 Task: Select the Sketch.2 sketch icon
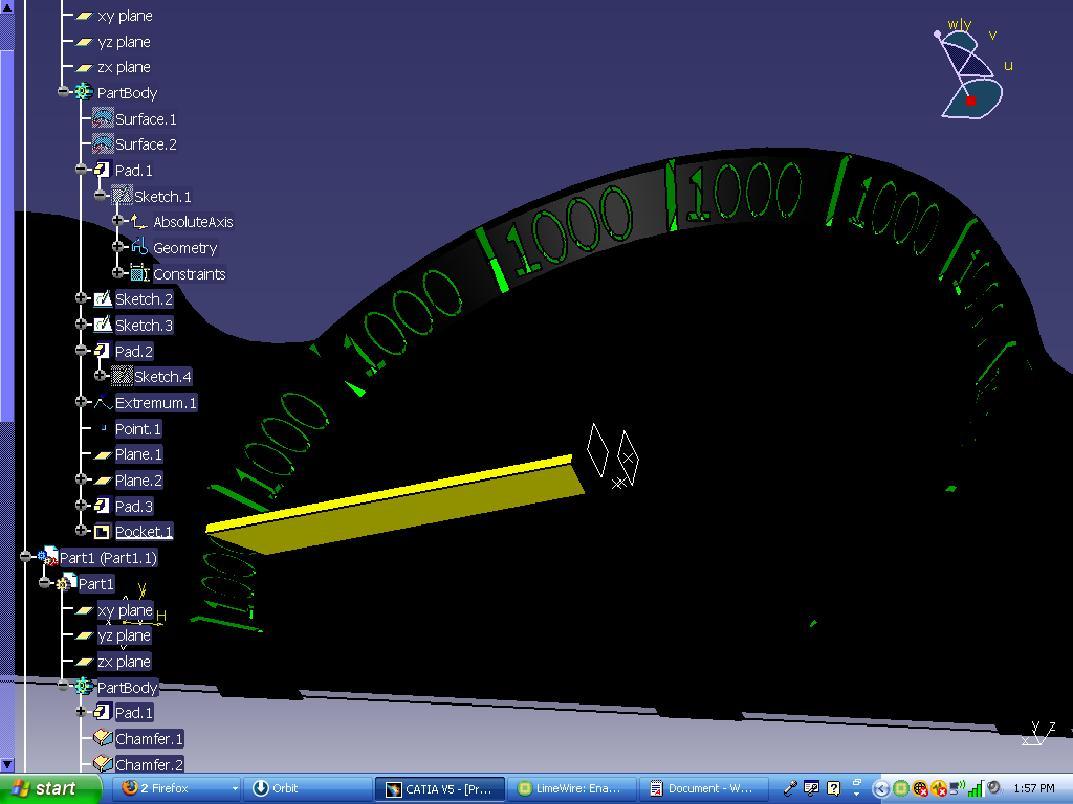tap(103, 299)
